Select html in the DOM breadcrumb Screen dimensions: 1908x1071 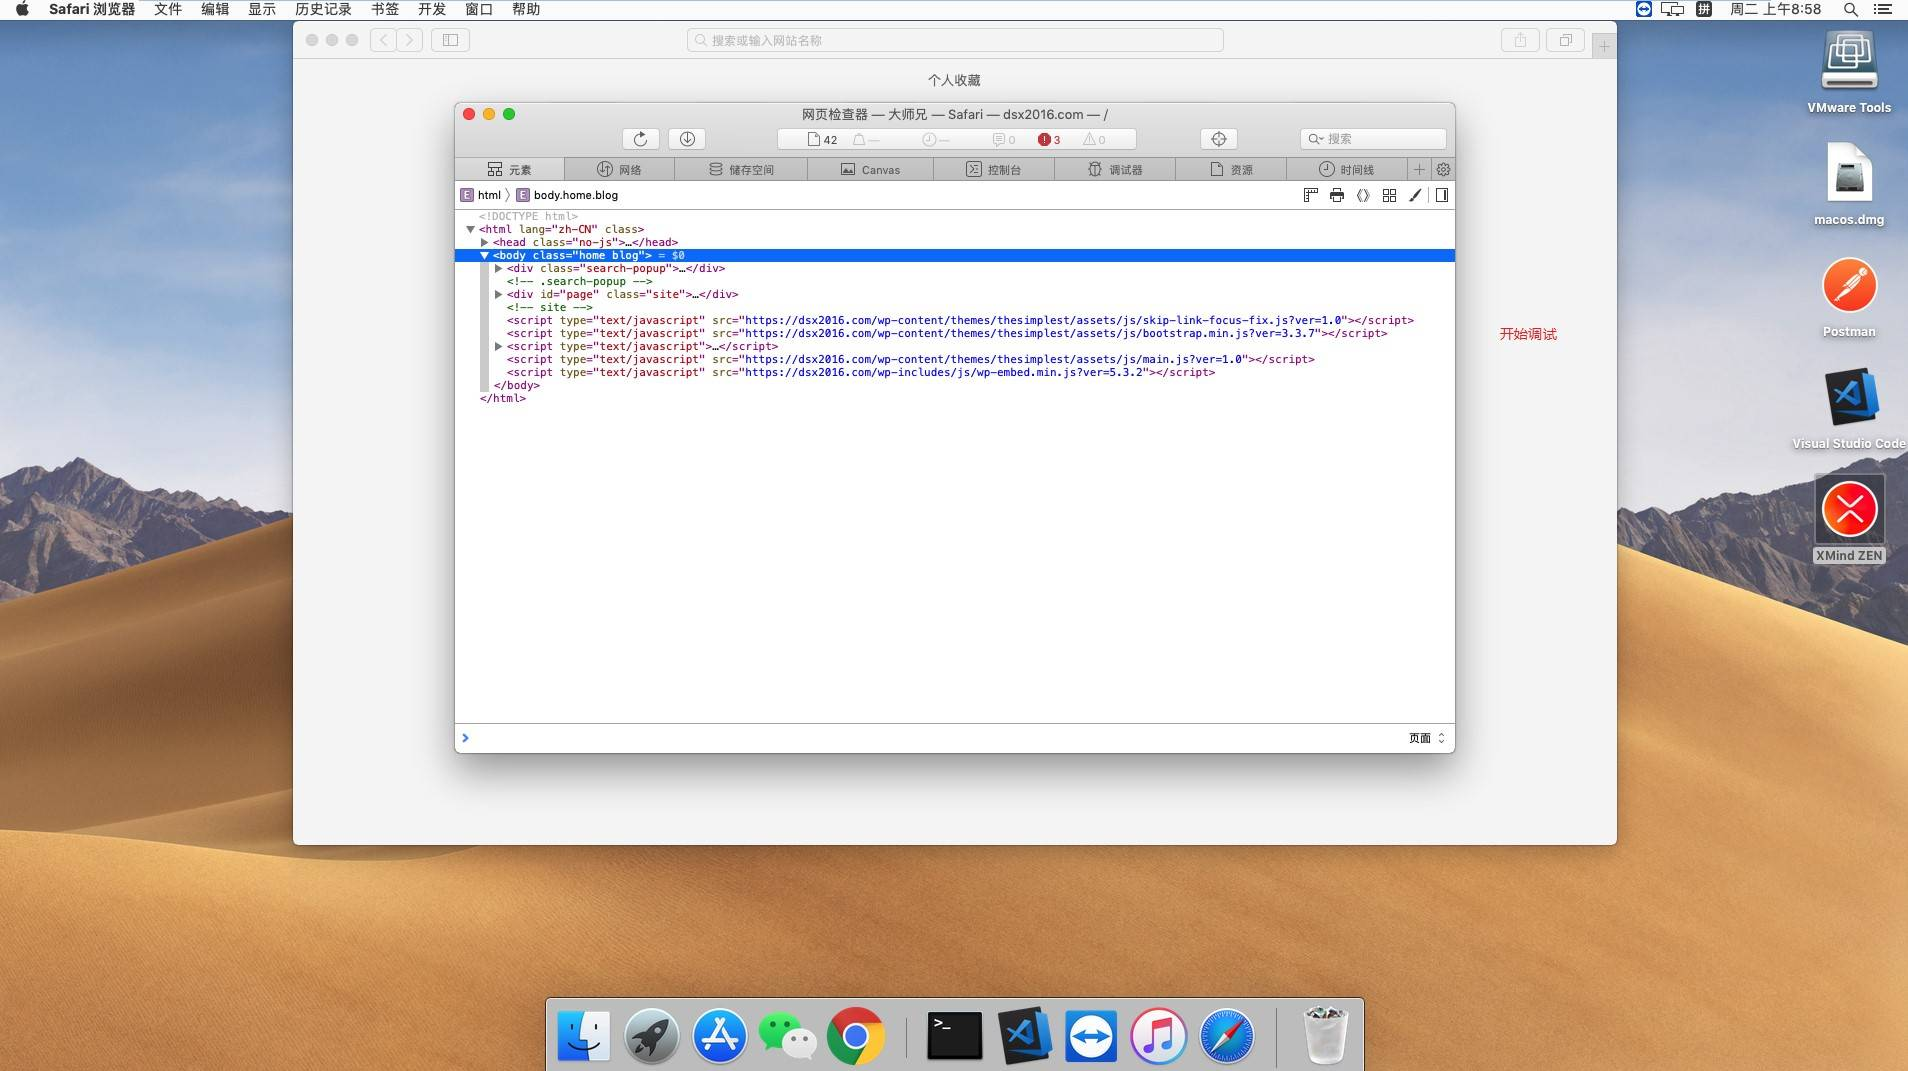point(481,195)
